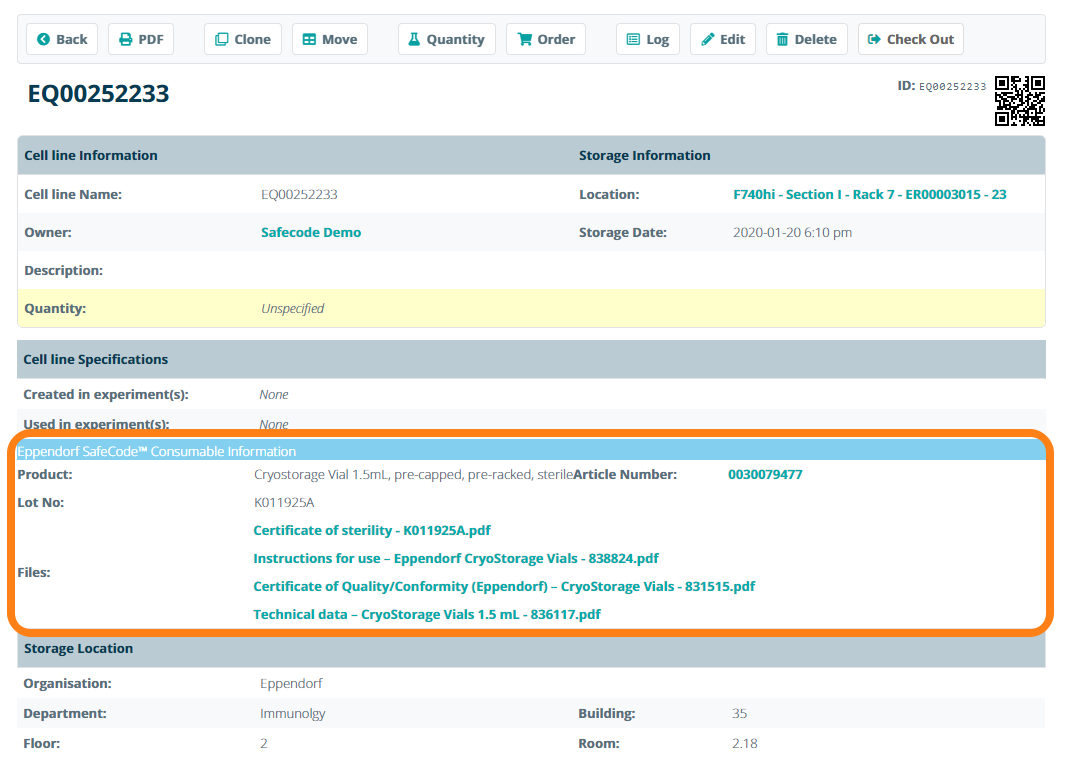Open Instructions for use PDF file
The image size is (1070, 772).
point(456,558)
